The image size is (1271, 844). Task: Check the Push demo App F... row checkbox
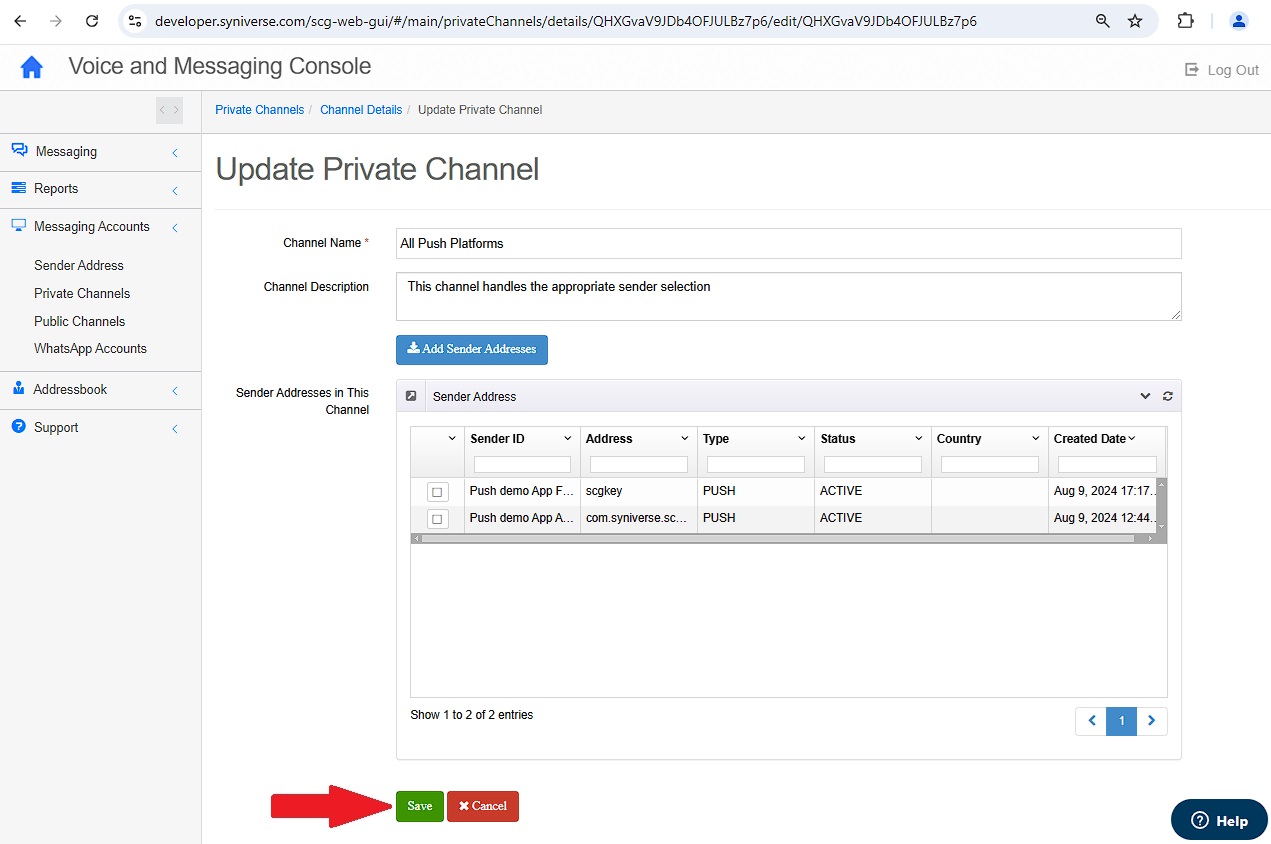[437, 492]
